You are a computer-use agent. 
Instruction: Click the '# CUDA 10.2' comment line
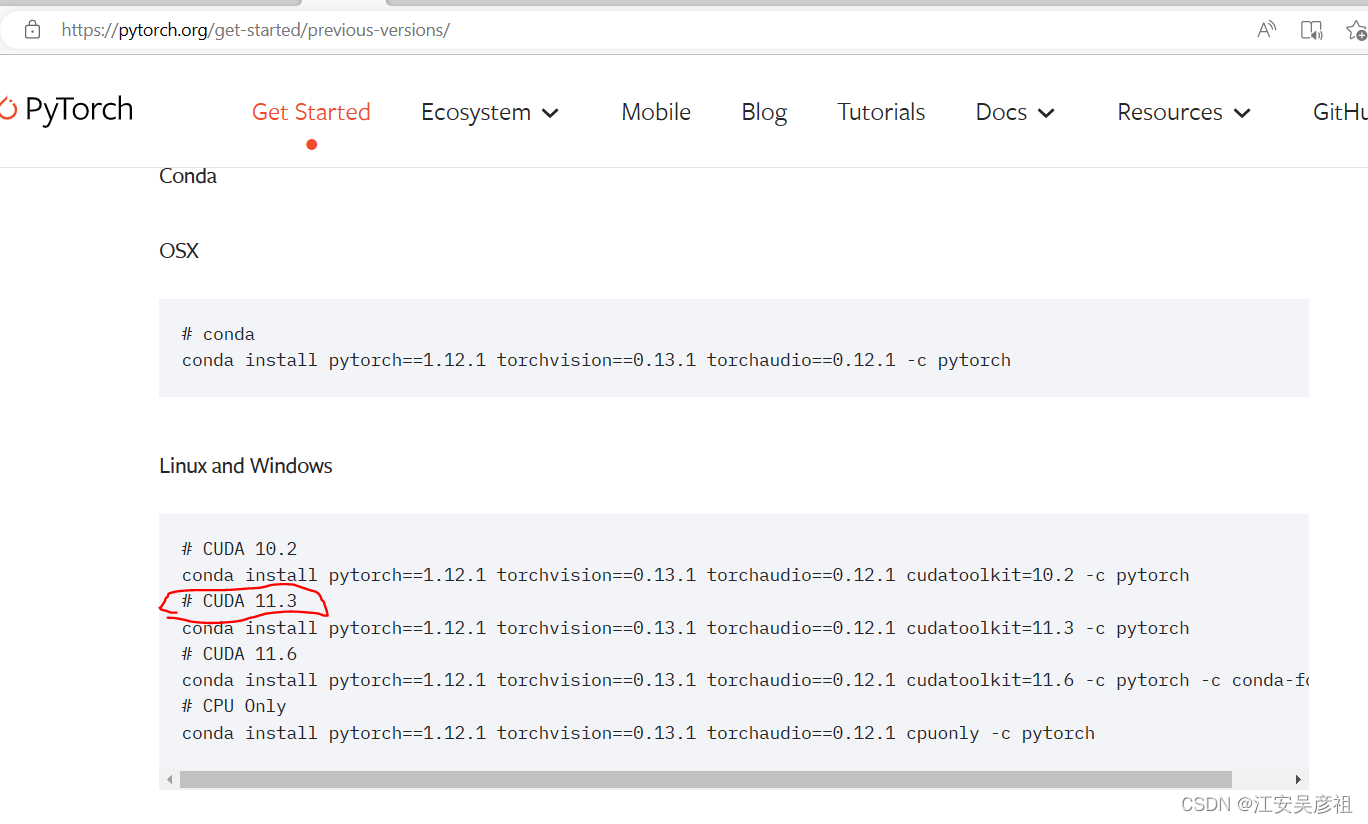(240, 549)
